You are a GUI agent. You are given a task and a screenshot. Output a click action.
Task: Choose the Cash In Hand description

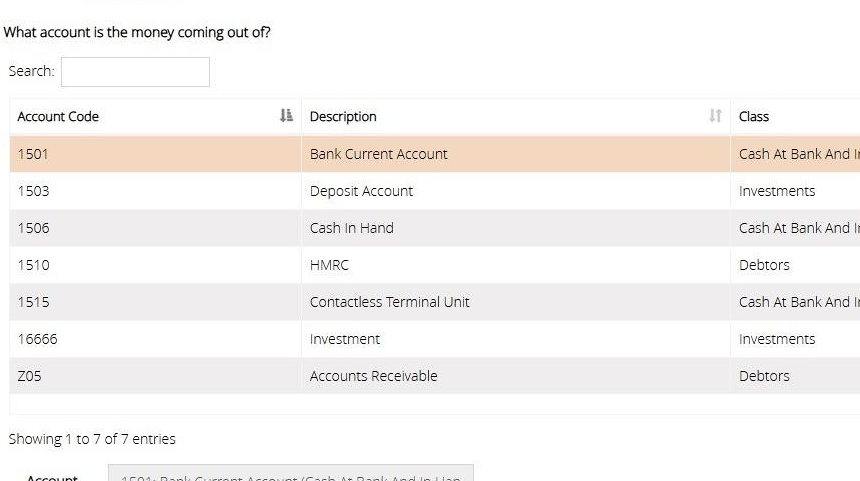351,228
